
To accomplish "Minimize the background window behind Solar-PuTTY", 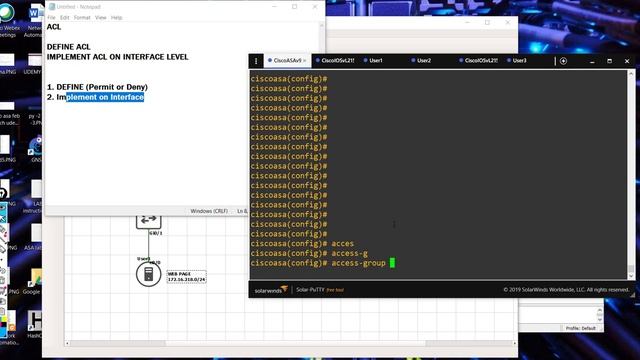I will (467, 22).
